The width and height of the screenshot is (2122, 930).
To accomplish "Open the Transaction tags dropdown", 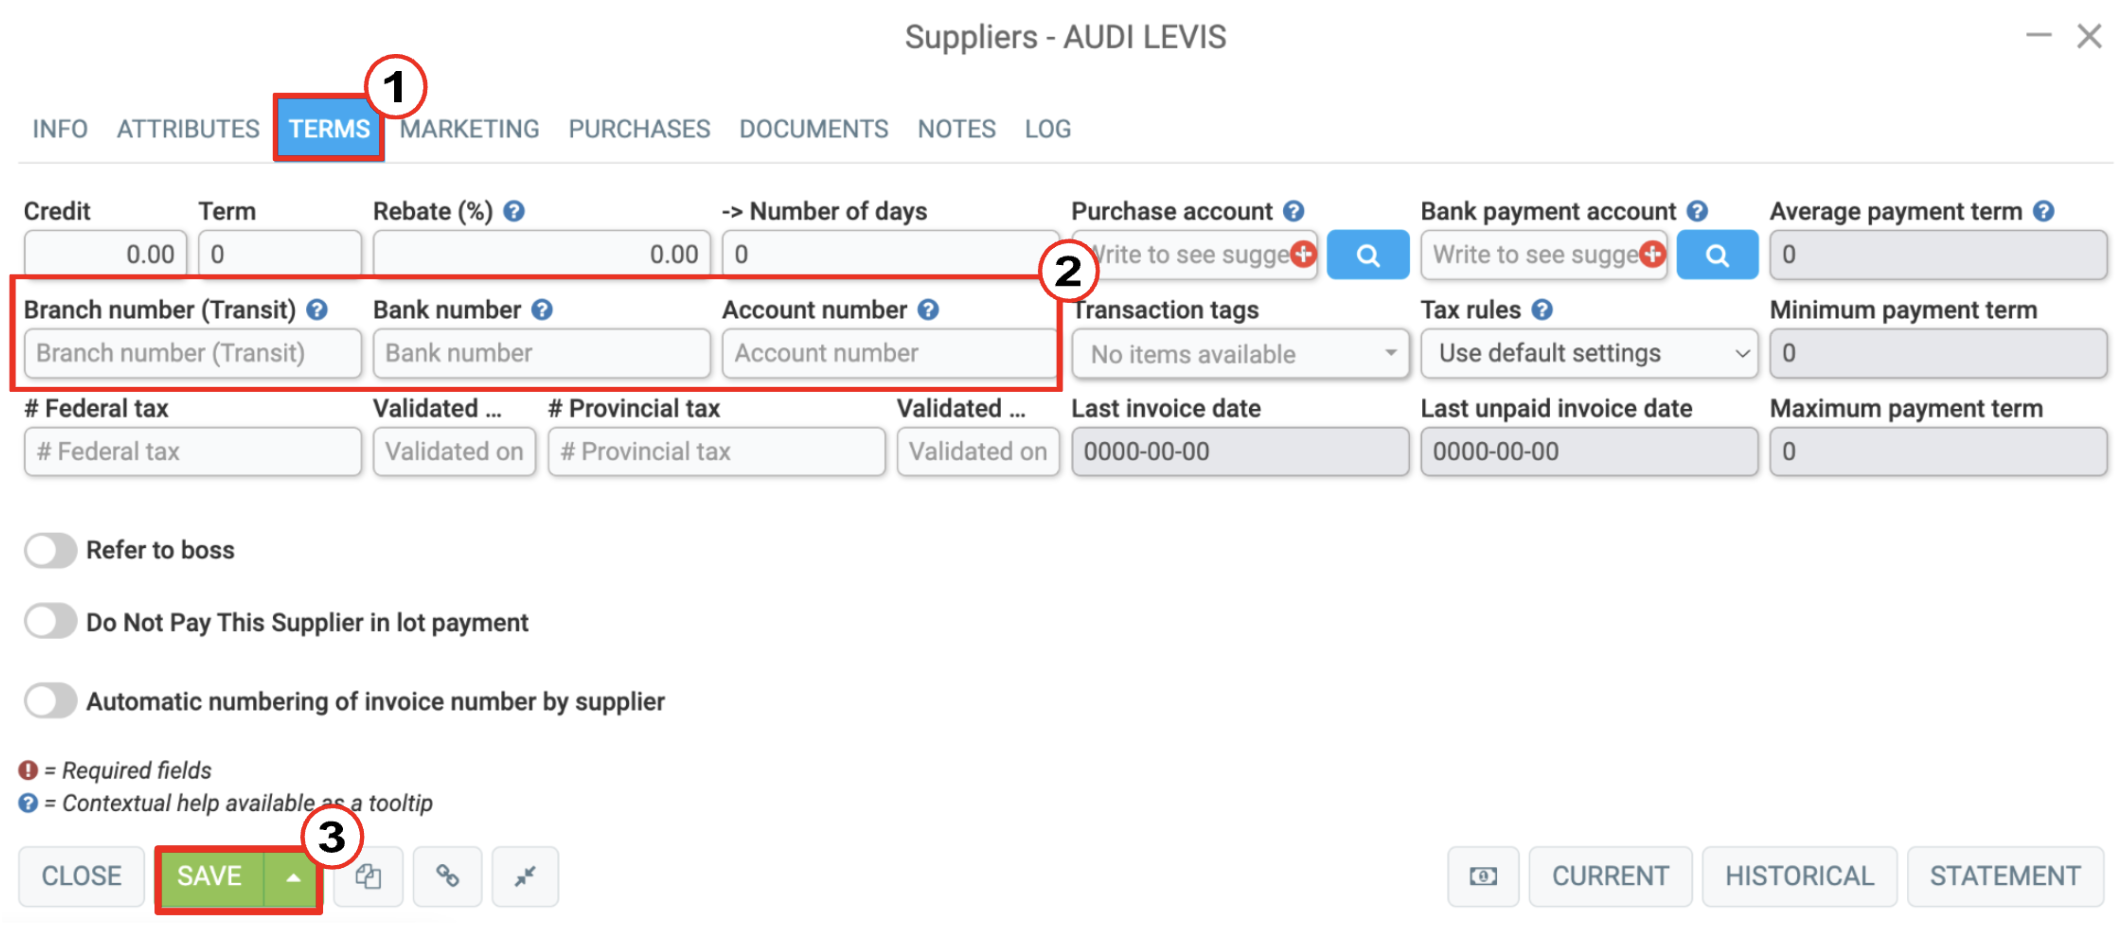I will (x=1240, y=354).
